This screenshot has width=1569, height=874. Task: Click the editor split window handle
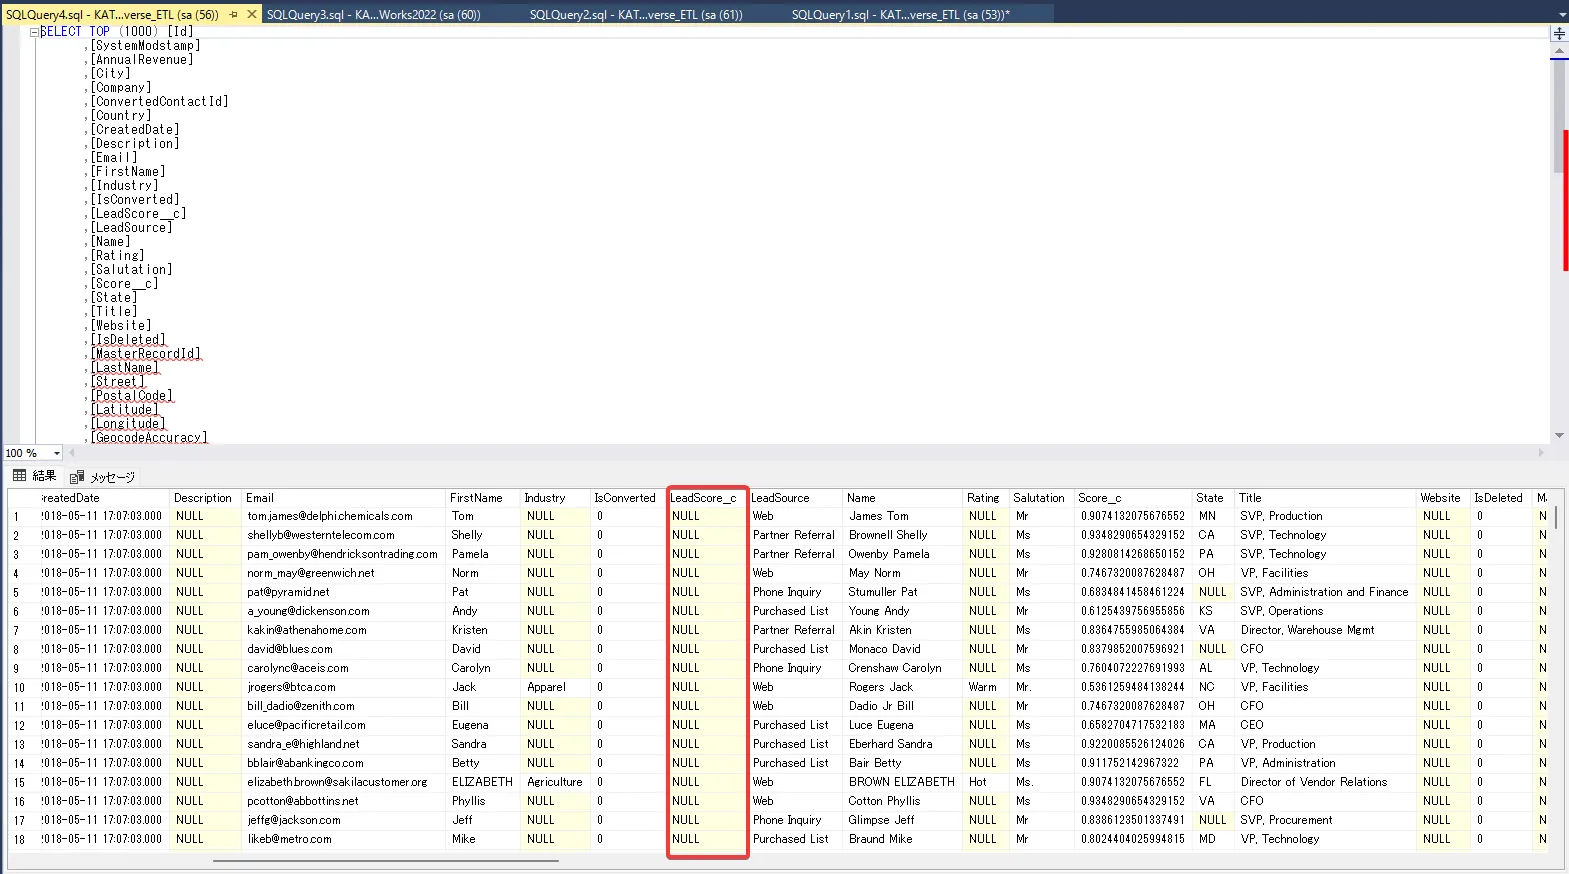pos(1559,33)
